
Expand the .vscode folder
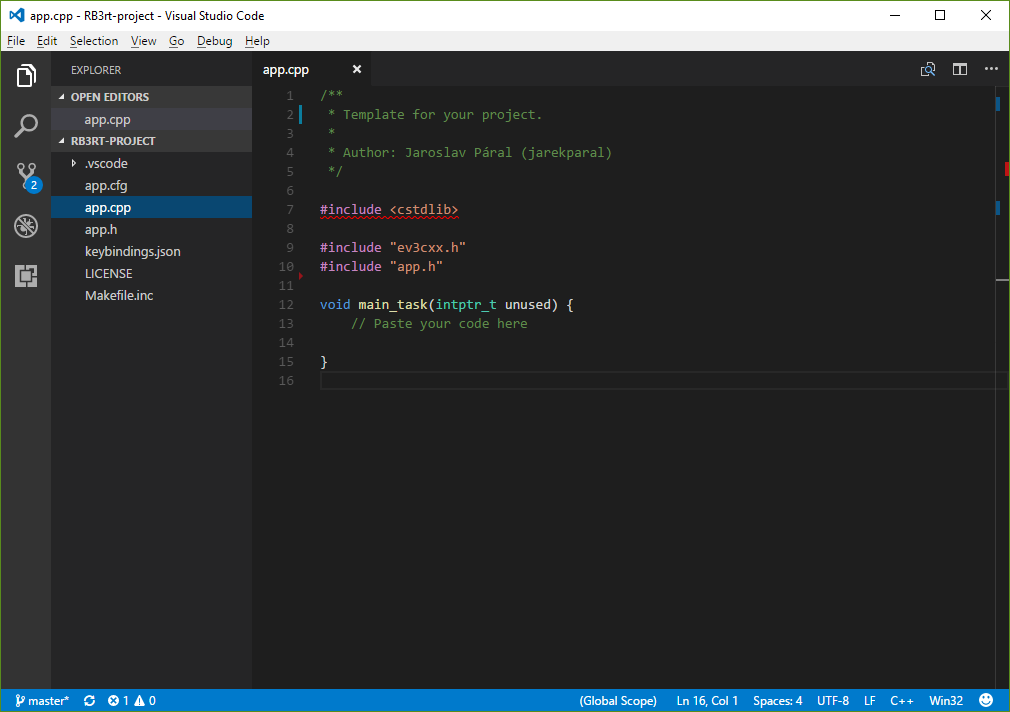[73, 164]
